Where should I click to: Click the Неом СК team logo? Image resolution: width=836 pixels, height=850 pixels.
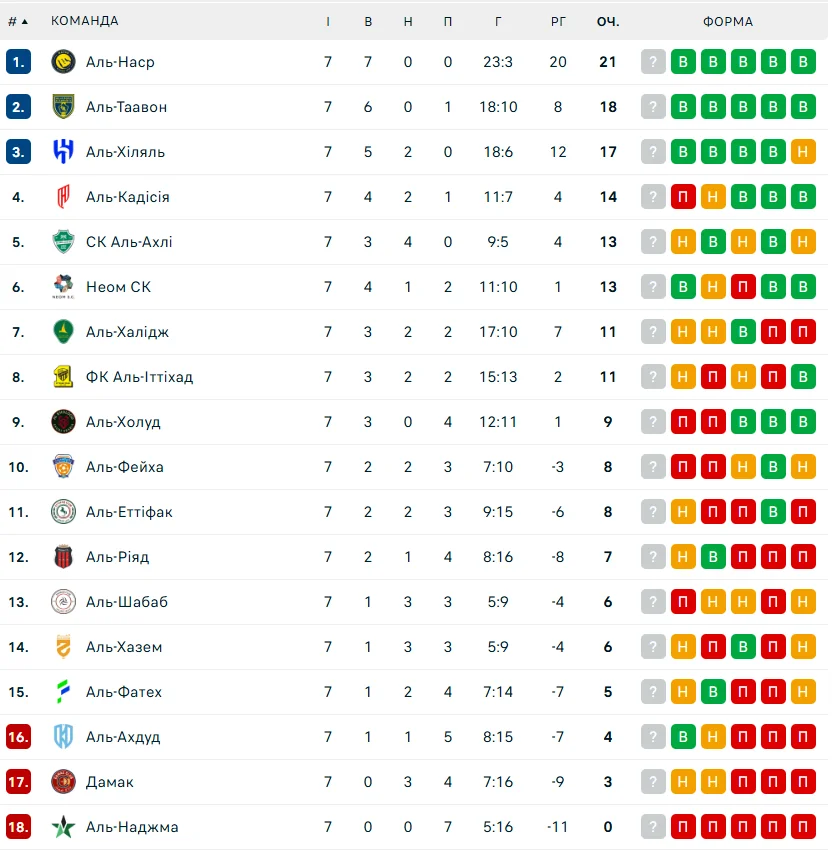[63, 287]
